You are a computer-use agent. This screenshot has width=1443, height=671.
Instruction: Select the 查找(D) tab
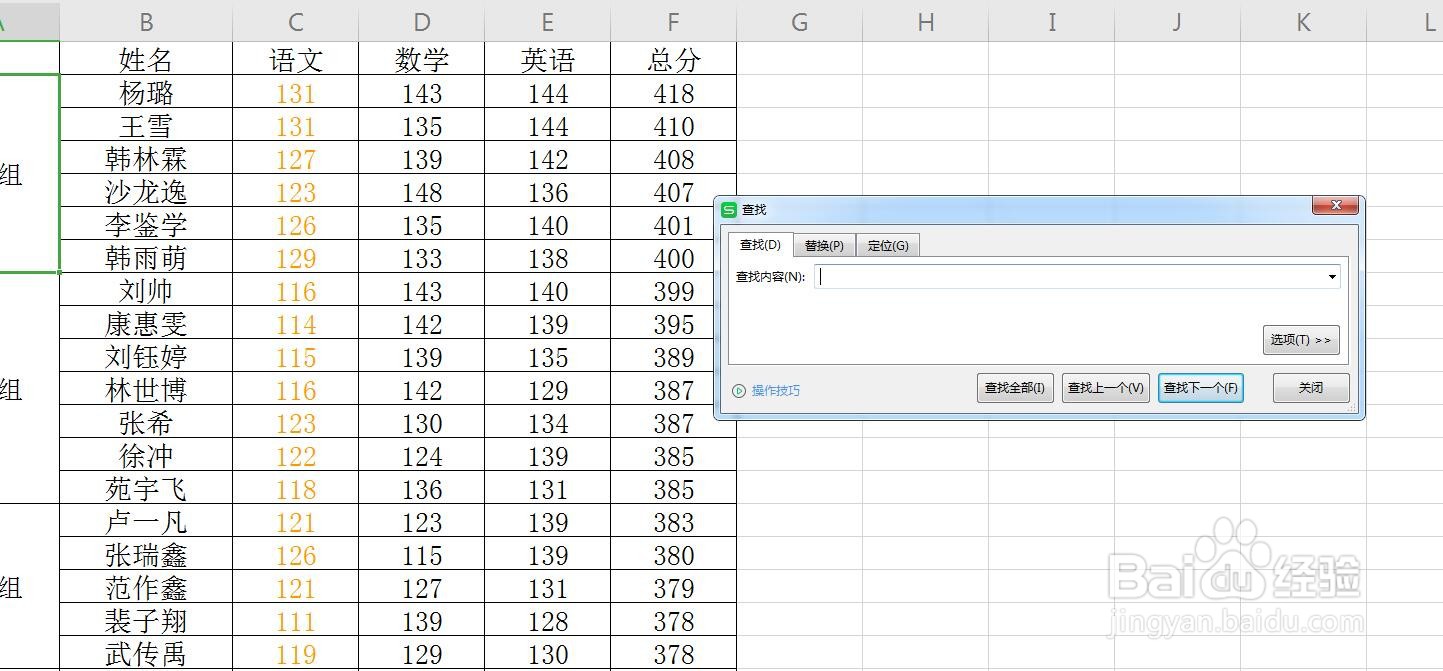(x=761, y=245)
